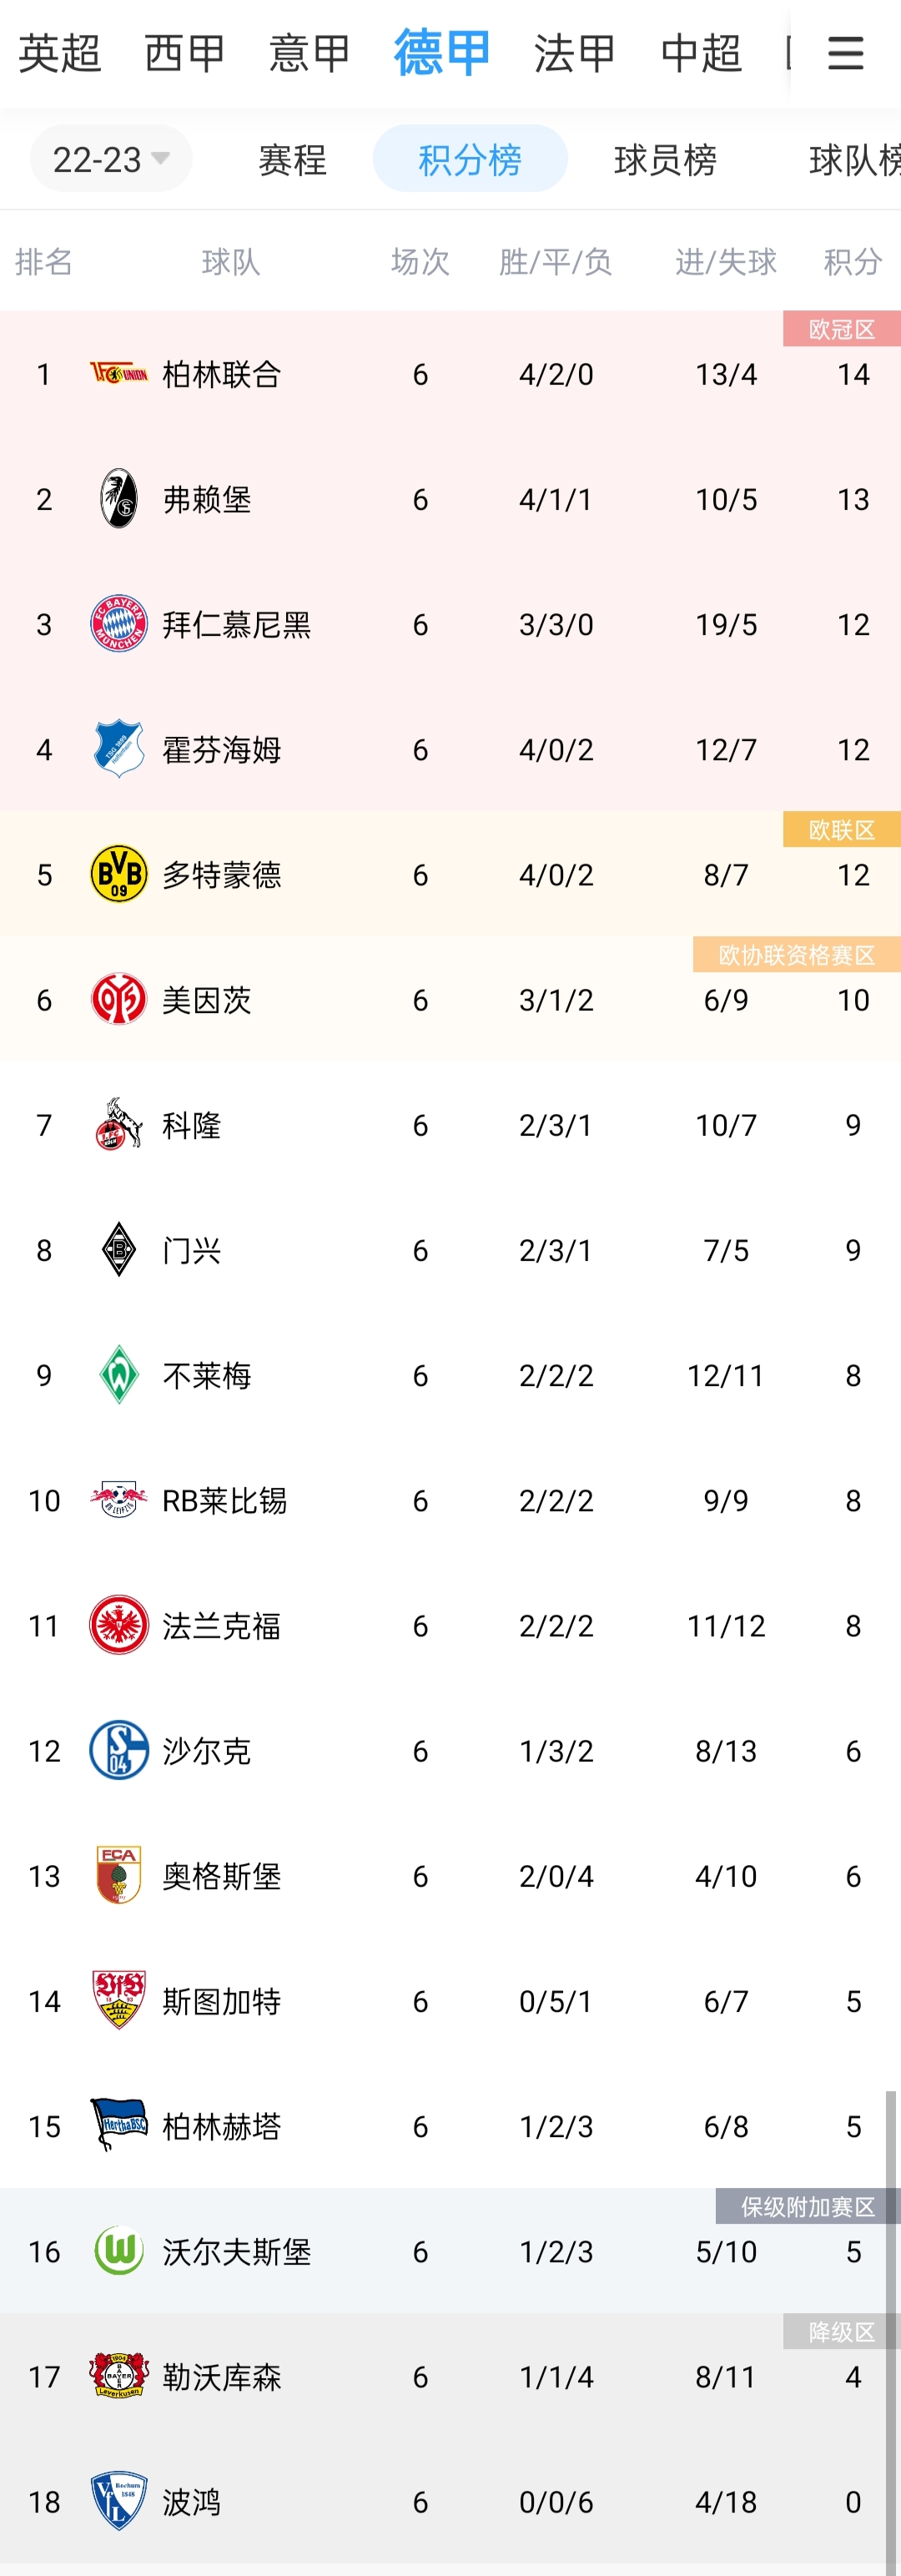Image resolution: width=901 pixels, height=2576 pixels.
Task: Tap the Eintracht Frankfurt eagle crest
Action: 119,1625
